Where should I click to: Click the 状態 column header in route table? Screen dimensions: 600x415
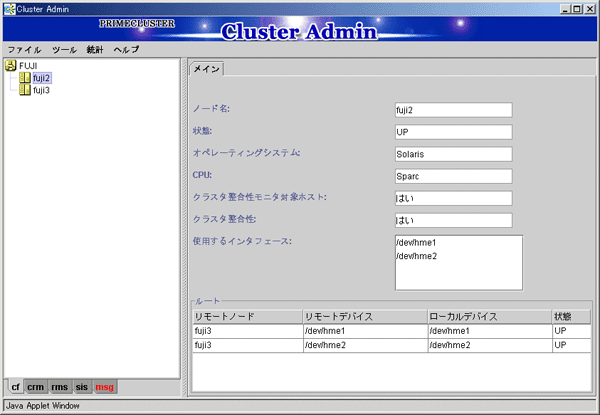(x=571, y=317)
